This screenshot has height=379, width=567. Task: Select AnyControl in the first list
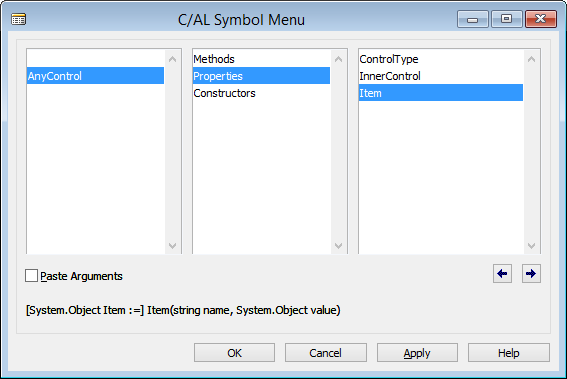(x=95, y=76)
